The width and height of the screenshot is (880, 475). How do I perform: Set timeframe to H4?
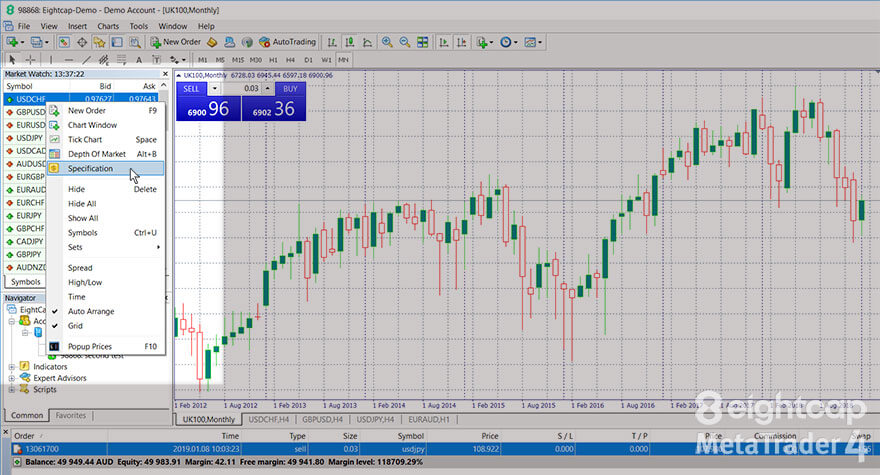pyautogui.click(x=290, y=60)
